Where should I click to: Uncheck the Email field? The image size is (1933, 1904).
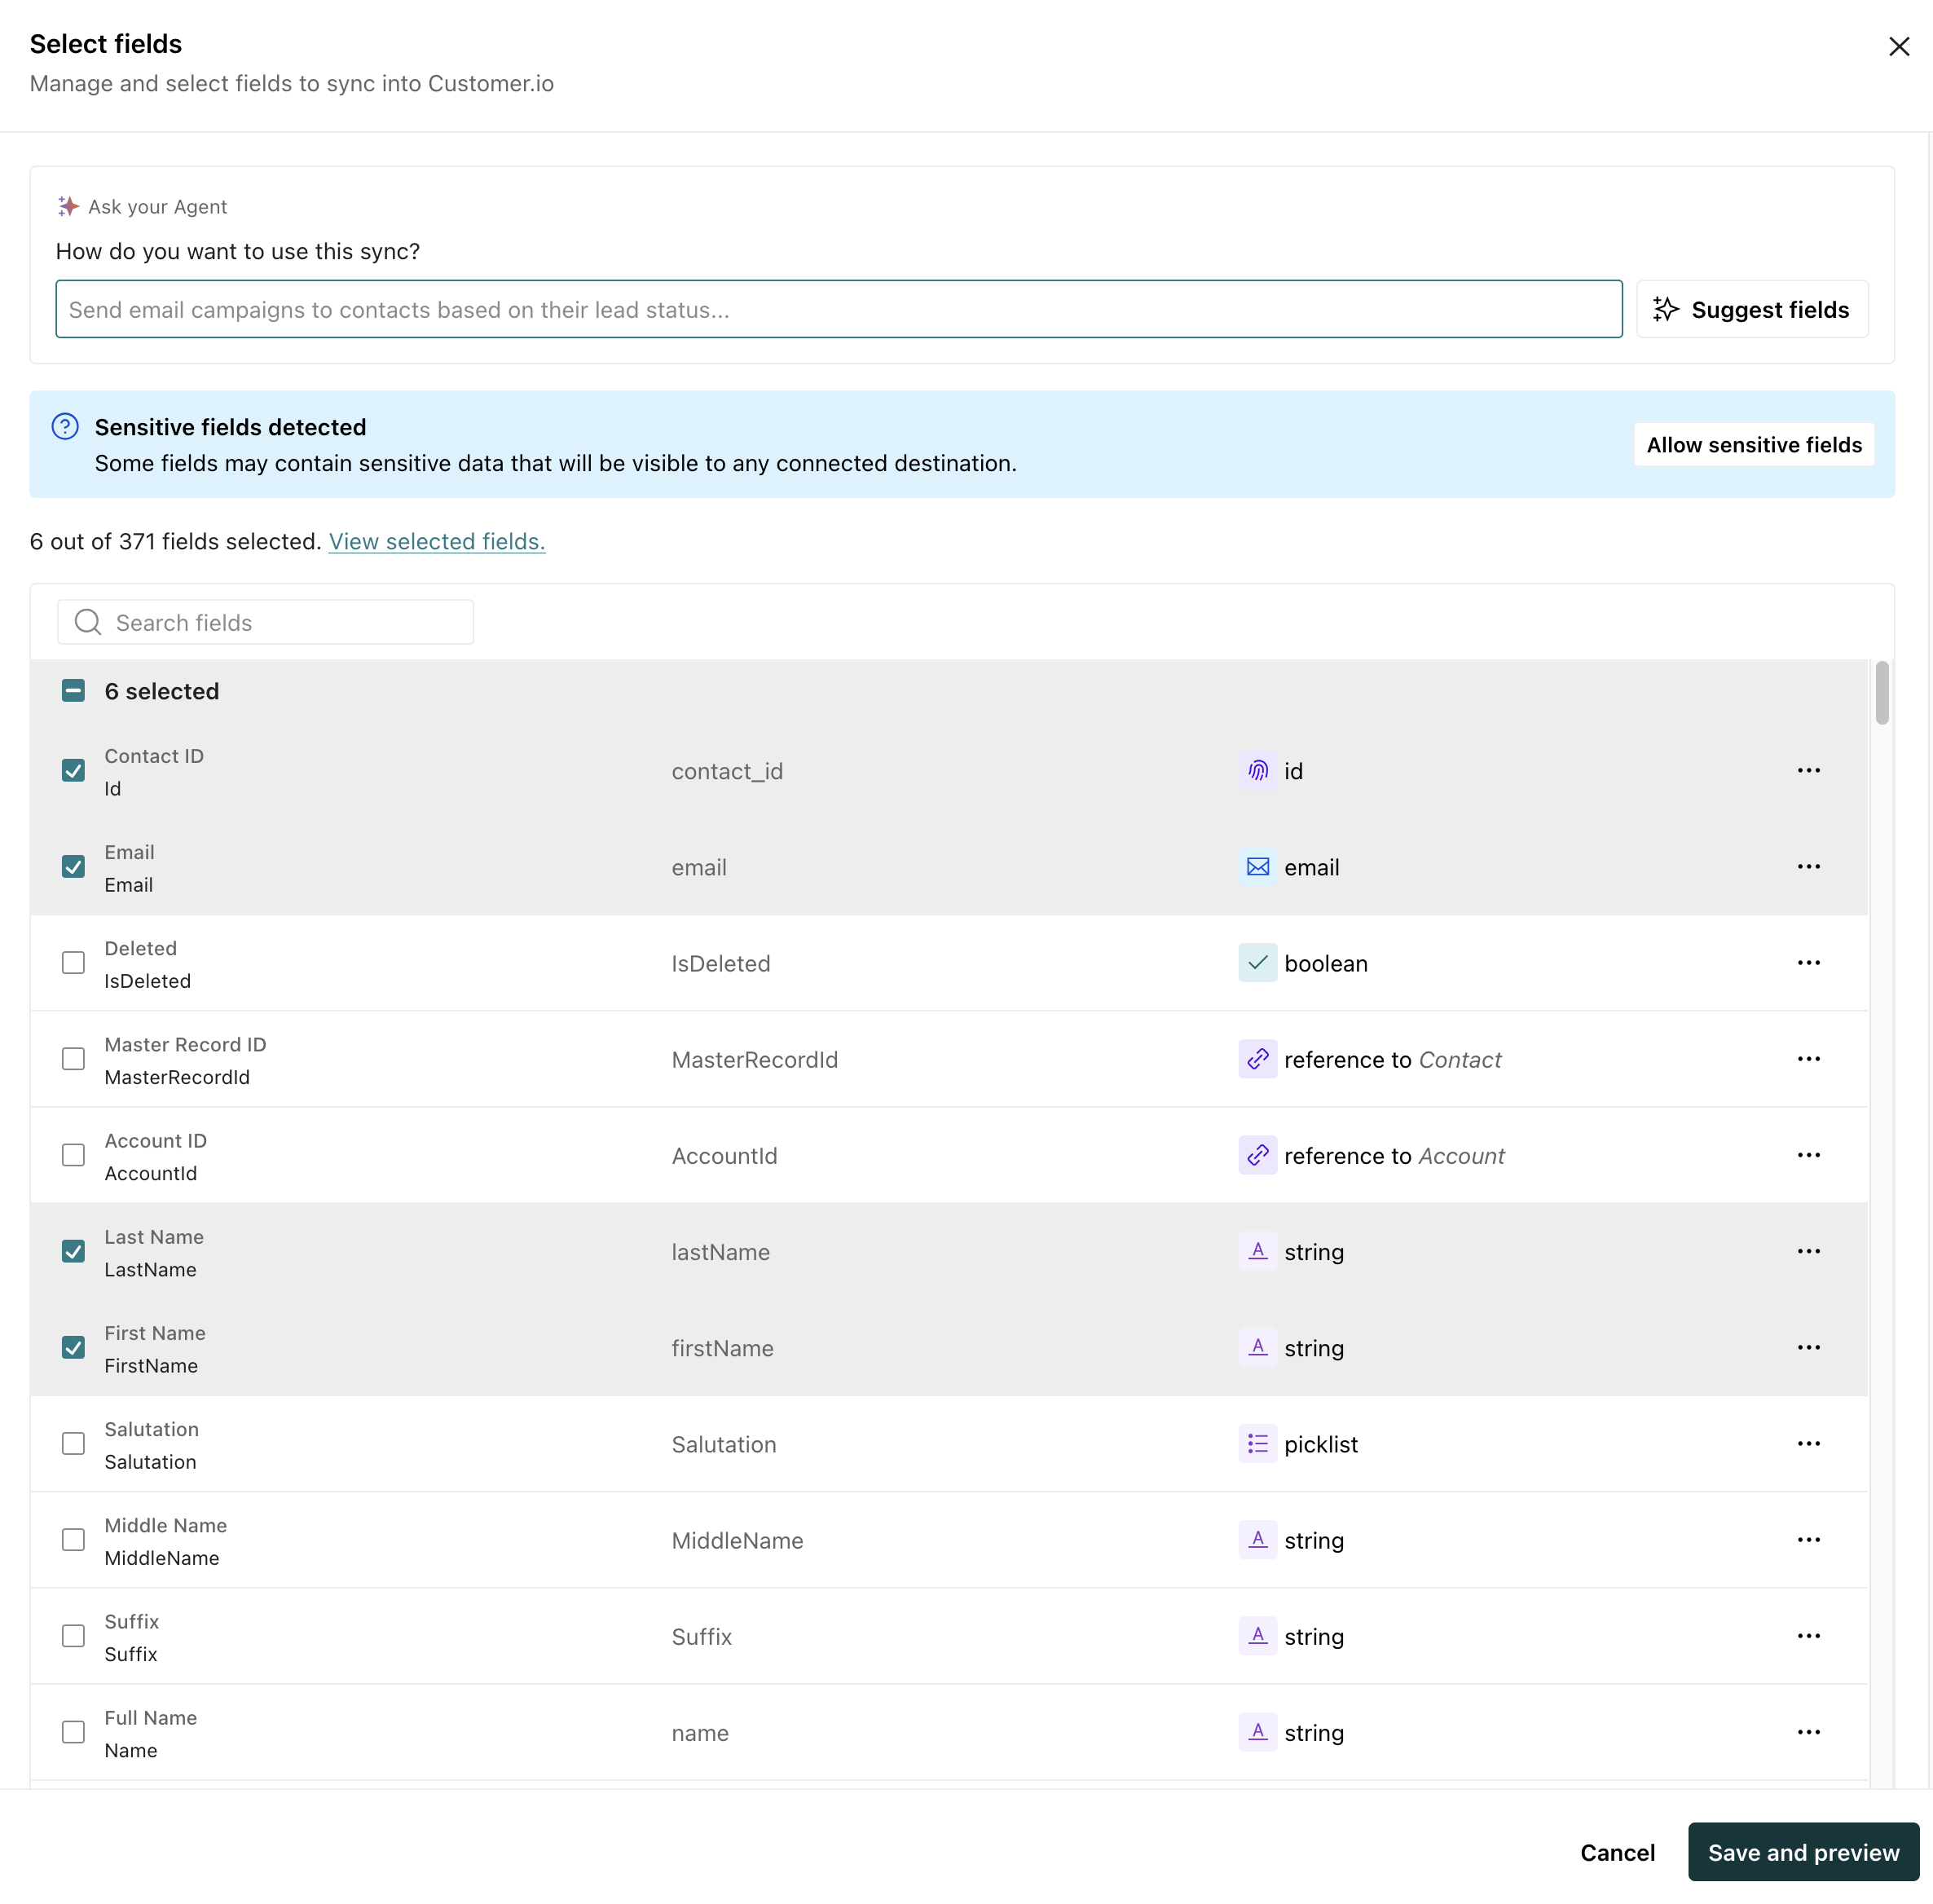coord(73,866)
